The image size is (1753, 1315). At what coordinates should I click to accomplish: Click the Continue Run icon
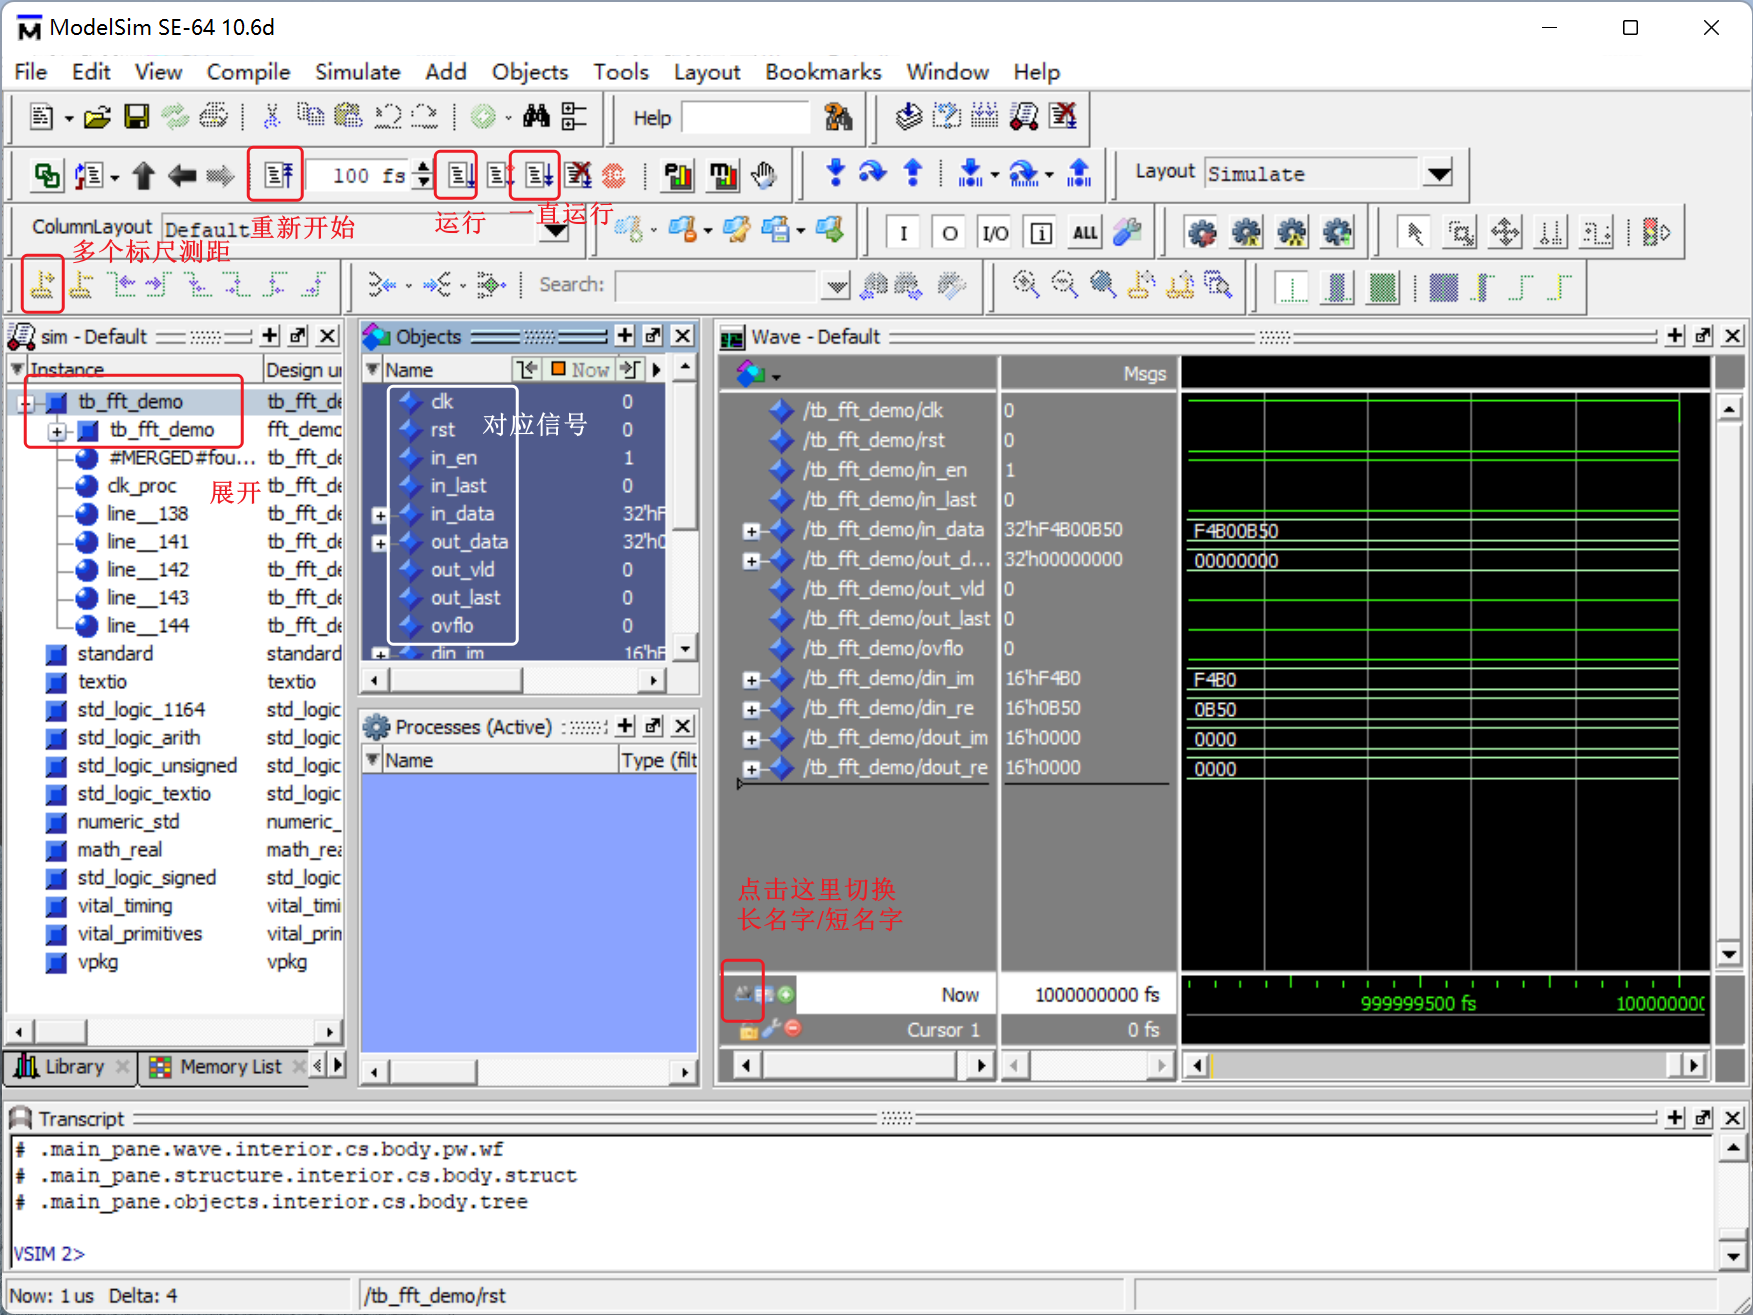[500, 176]
